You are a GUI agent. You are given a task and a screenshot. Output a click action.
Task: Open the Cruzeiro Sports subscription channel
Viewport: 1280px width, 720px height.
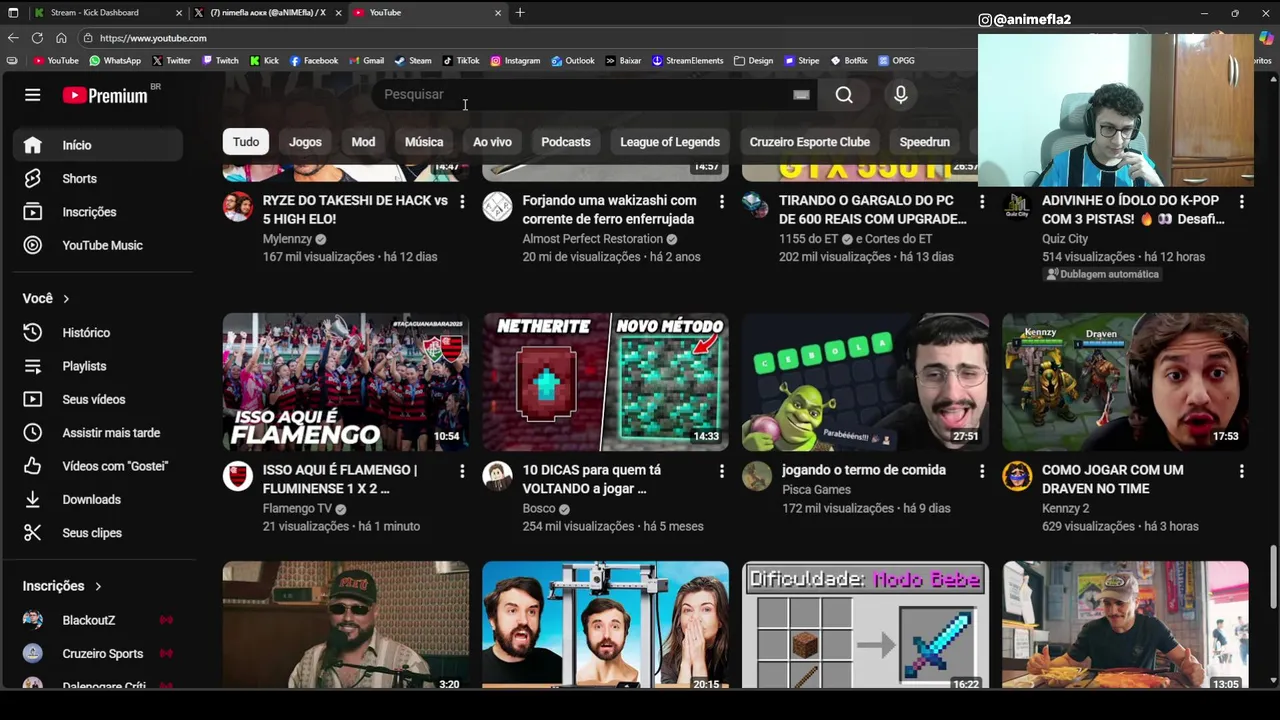coord(98,654)
